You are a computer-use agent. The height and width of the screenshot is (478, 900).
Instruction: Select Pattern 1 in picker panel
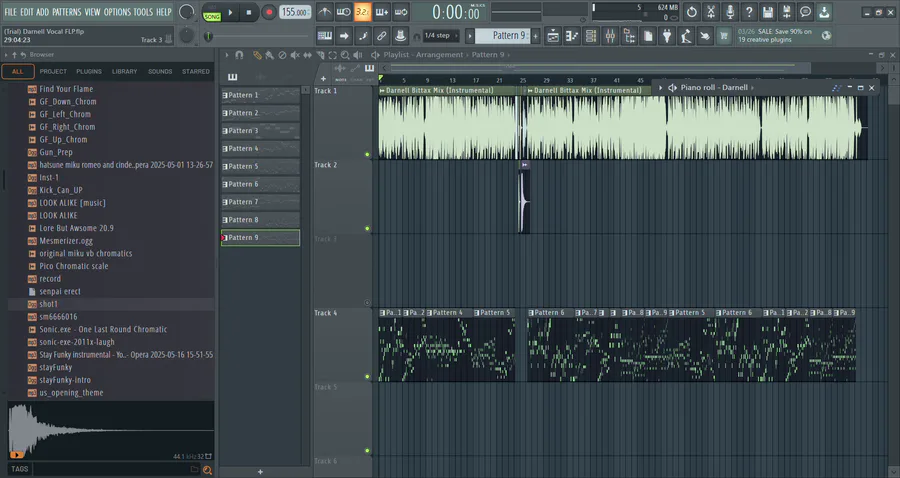[x=261, y=95]
